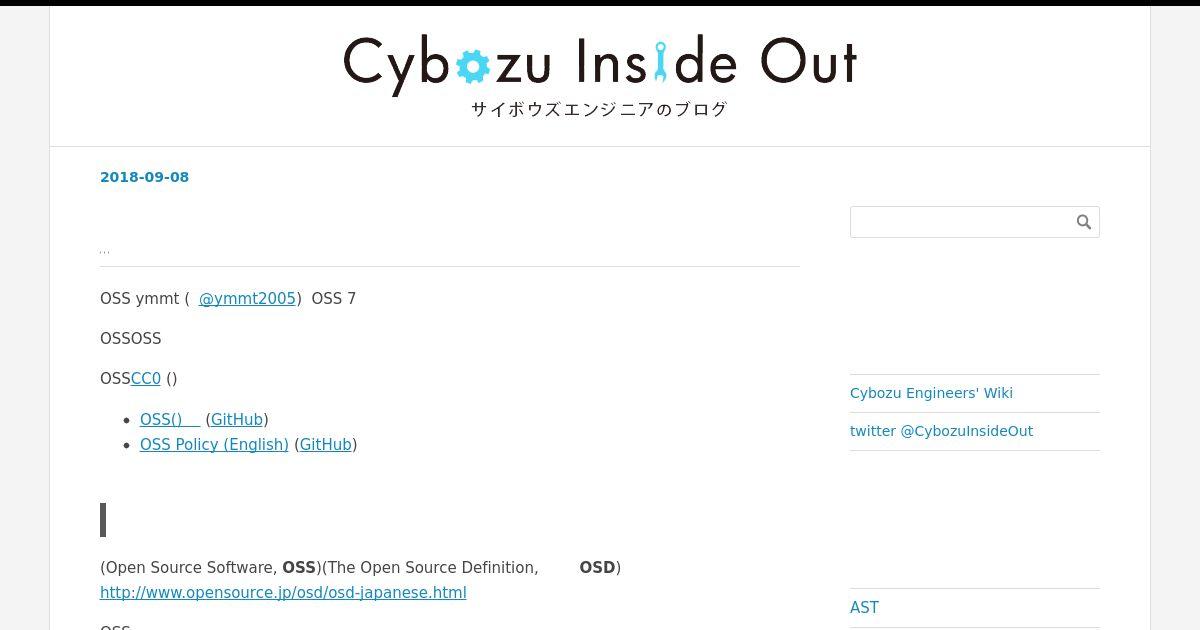Focus the sidebar search input field
1200x630 pixels.
962,222
